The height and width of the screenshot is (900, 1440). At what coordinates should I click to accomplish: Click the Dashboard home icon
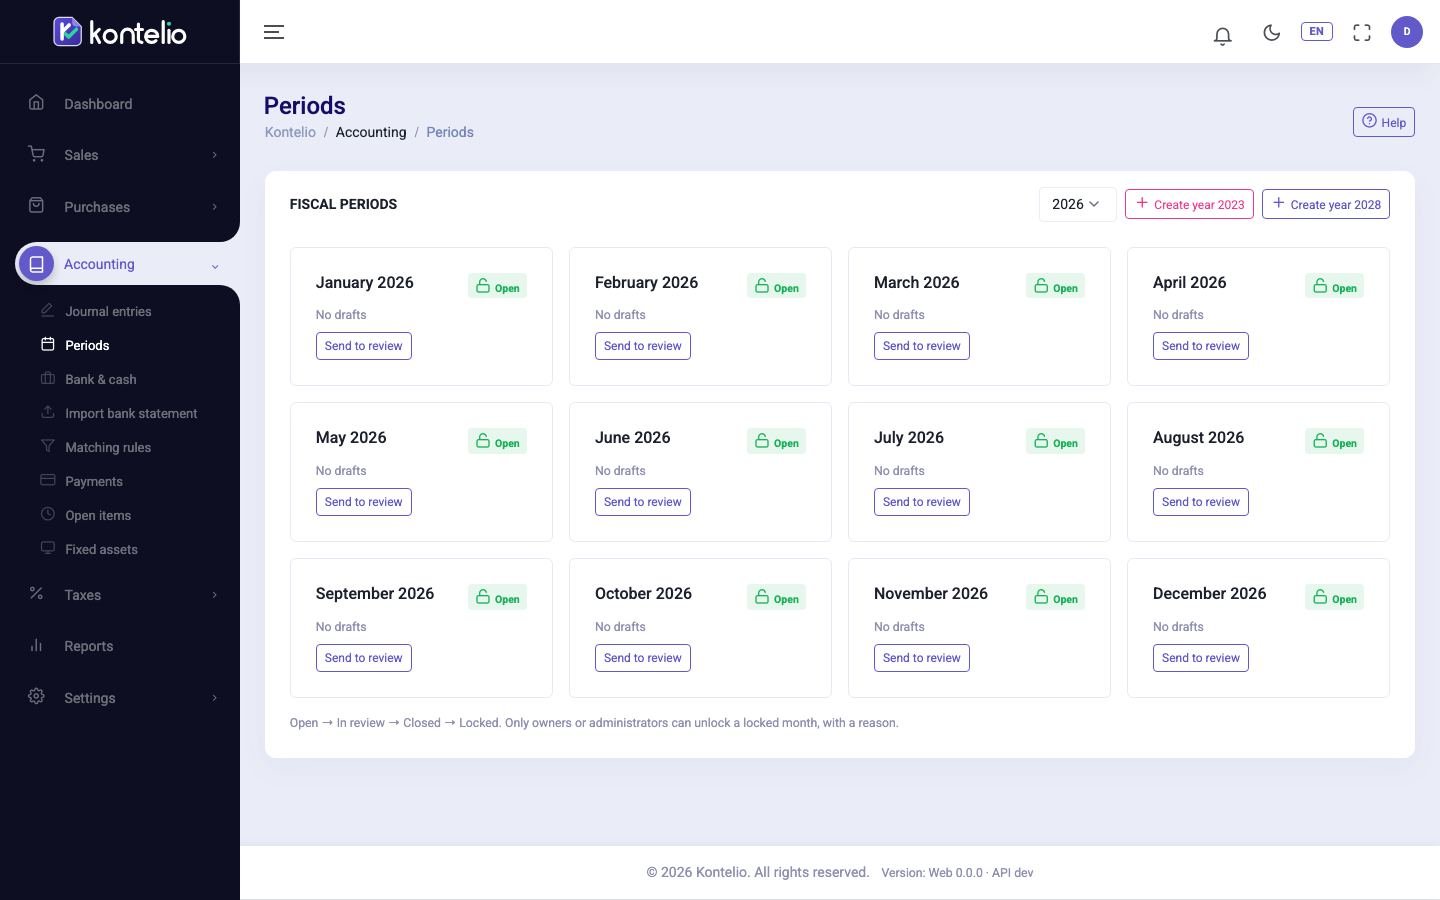coord(36,102)
